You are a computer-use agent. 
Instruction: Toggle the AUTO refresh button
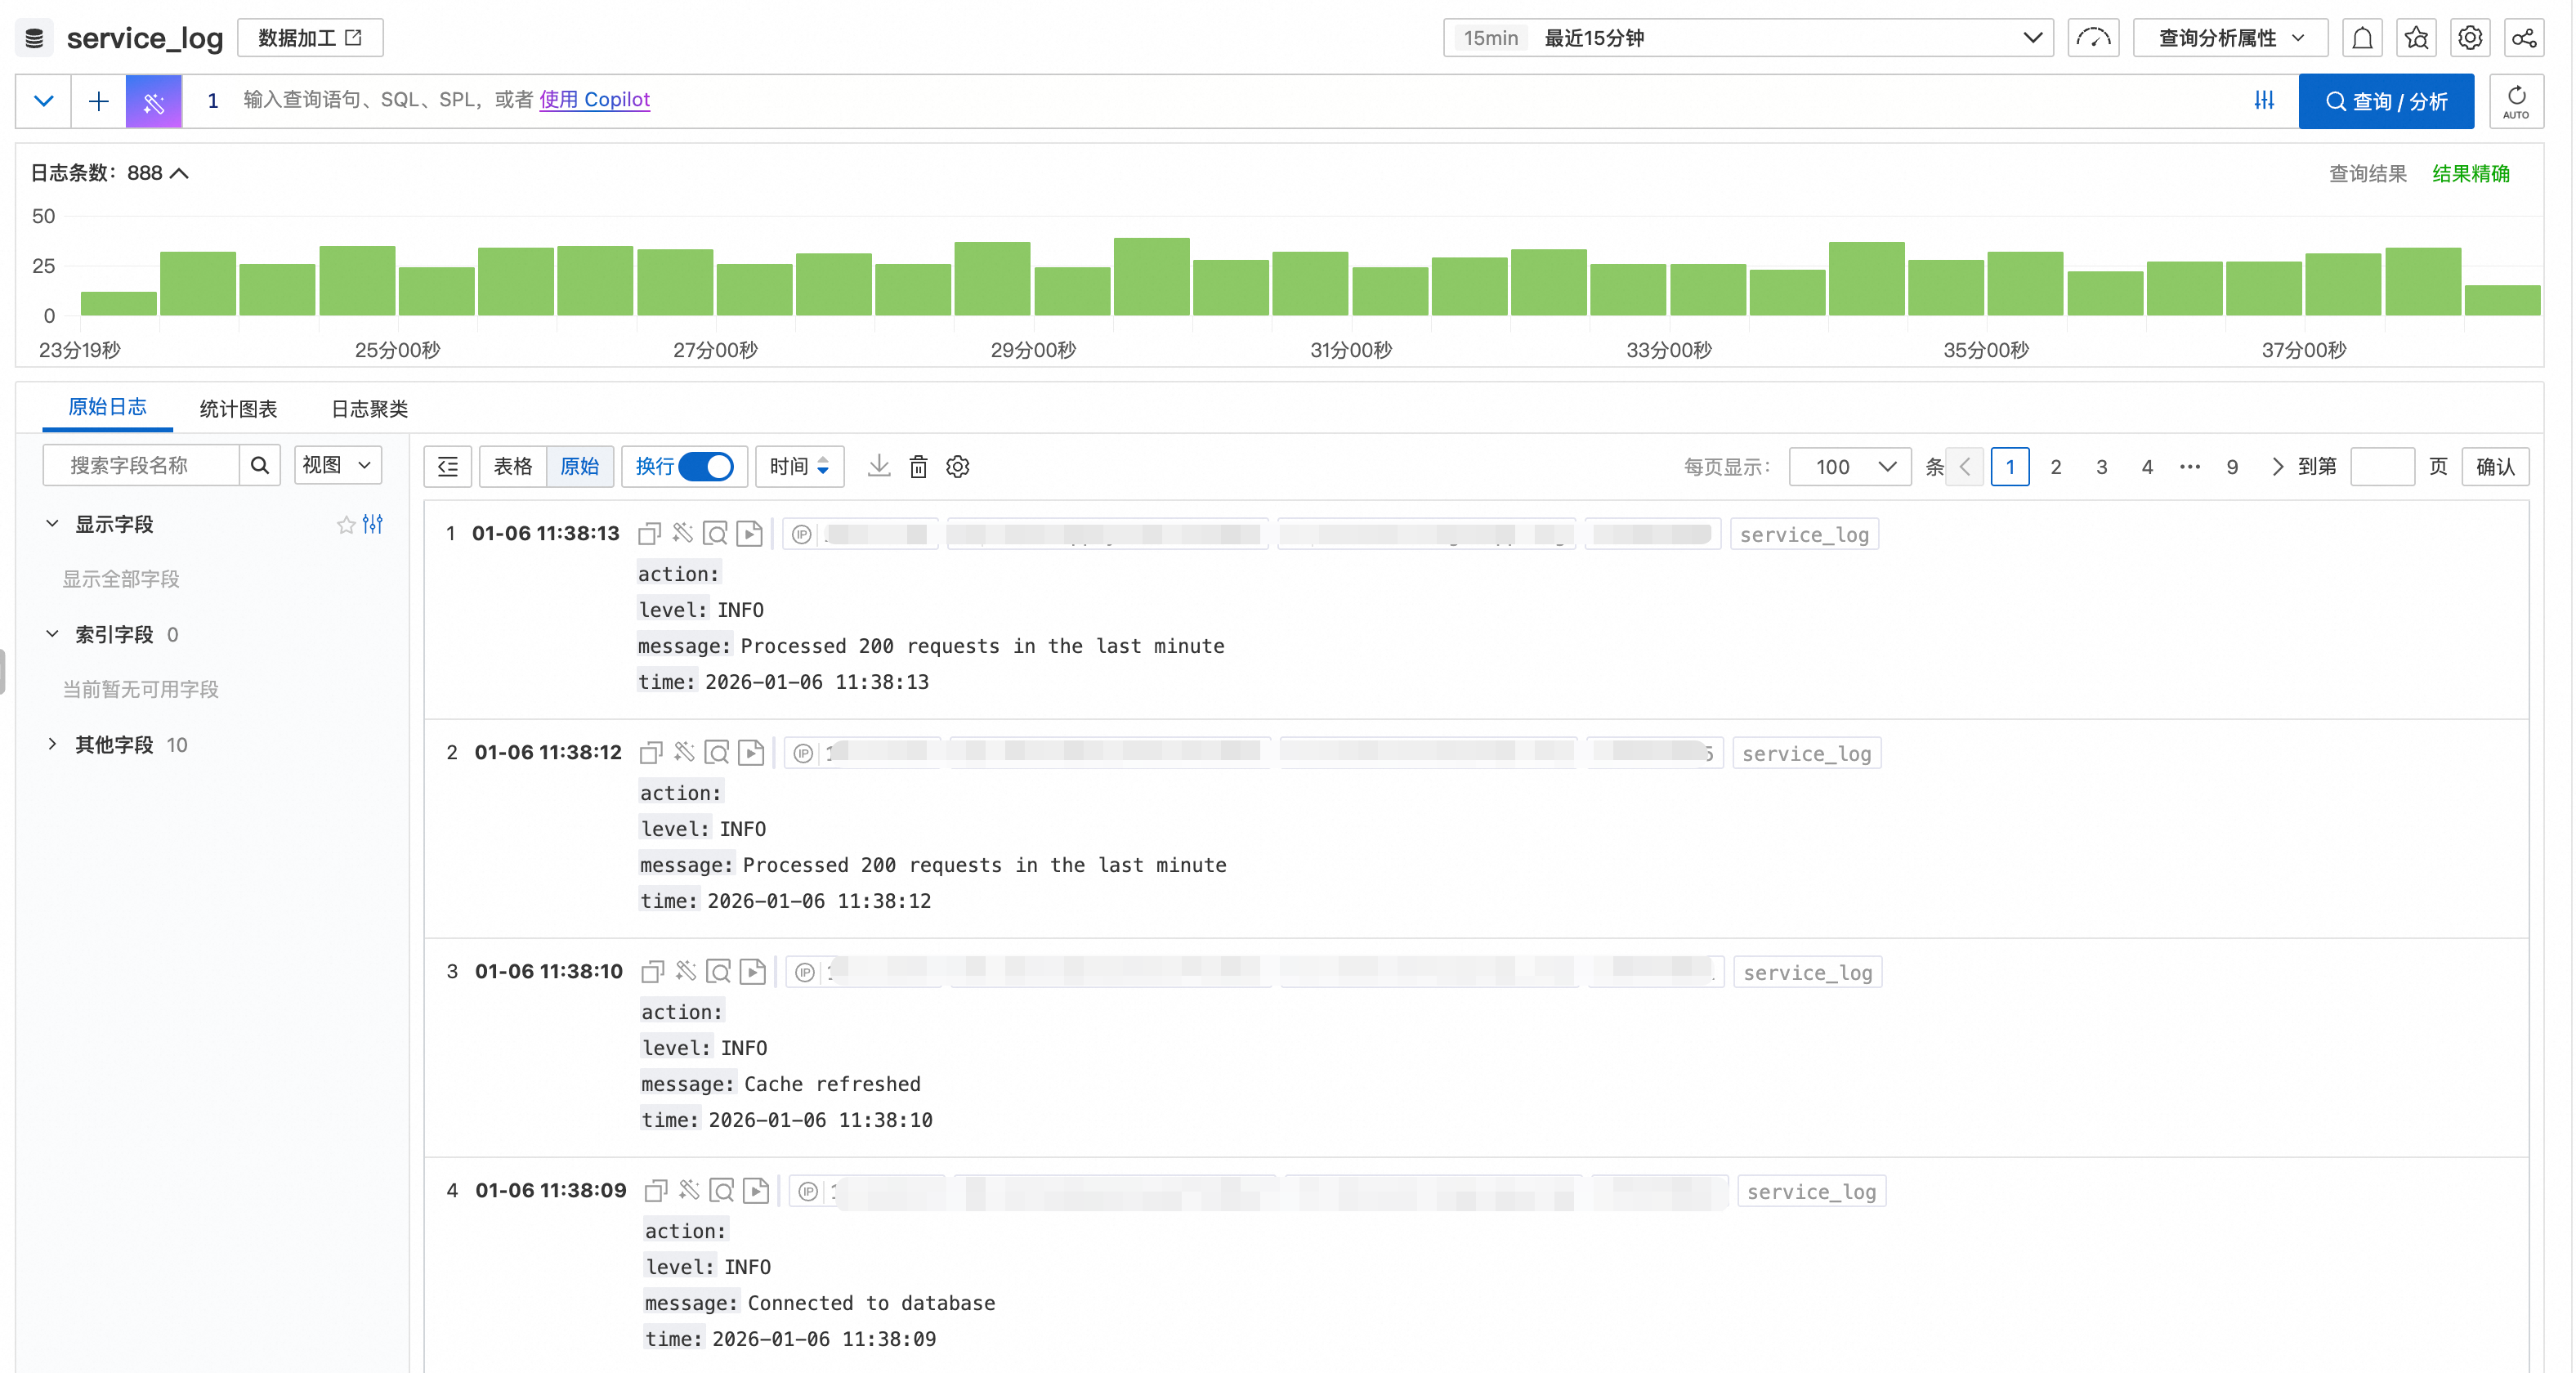coord(2515,101)
